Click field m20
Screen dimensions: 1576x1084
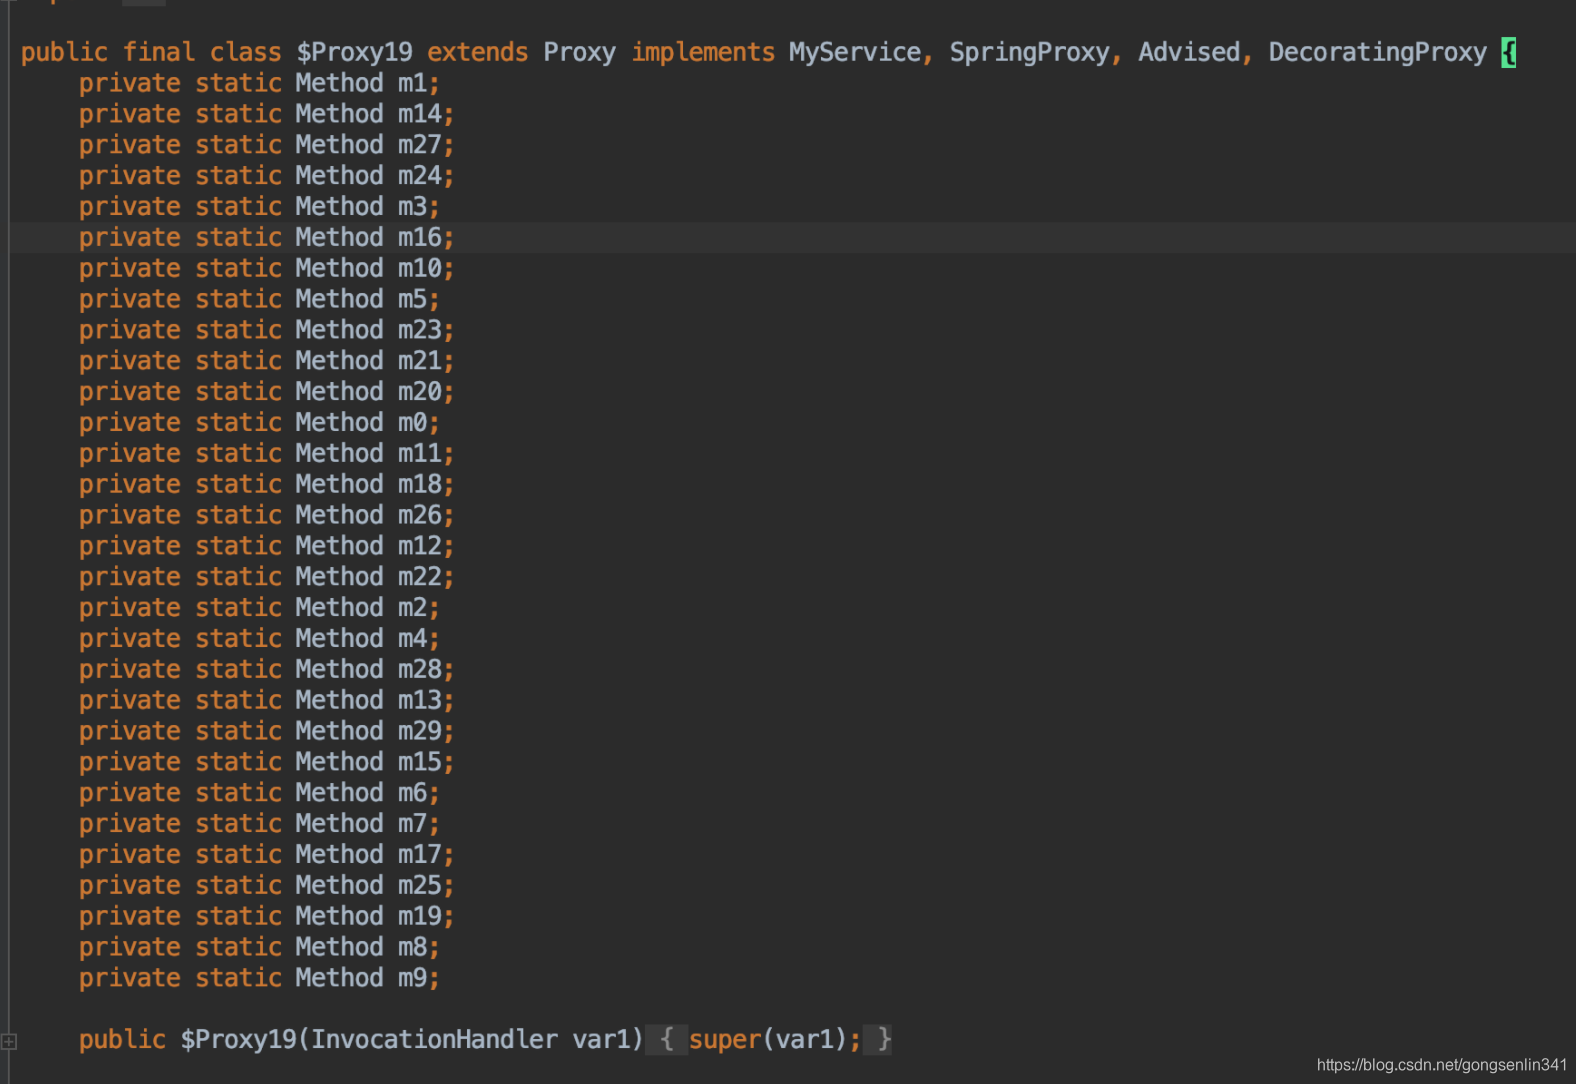tap(419, 392)
